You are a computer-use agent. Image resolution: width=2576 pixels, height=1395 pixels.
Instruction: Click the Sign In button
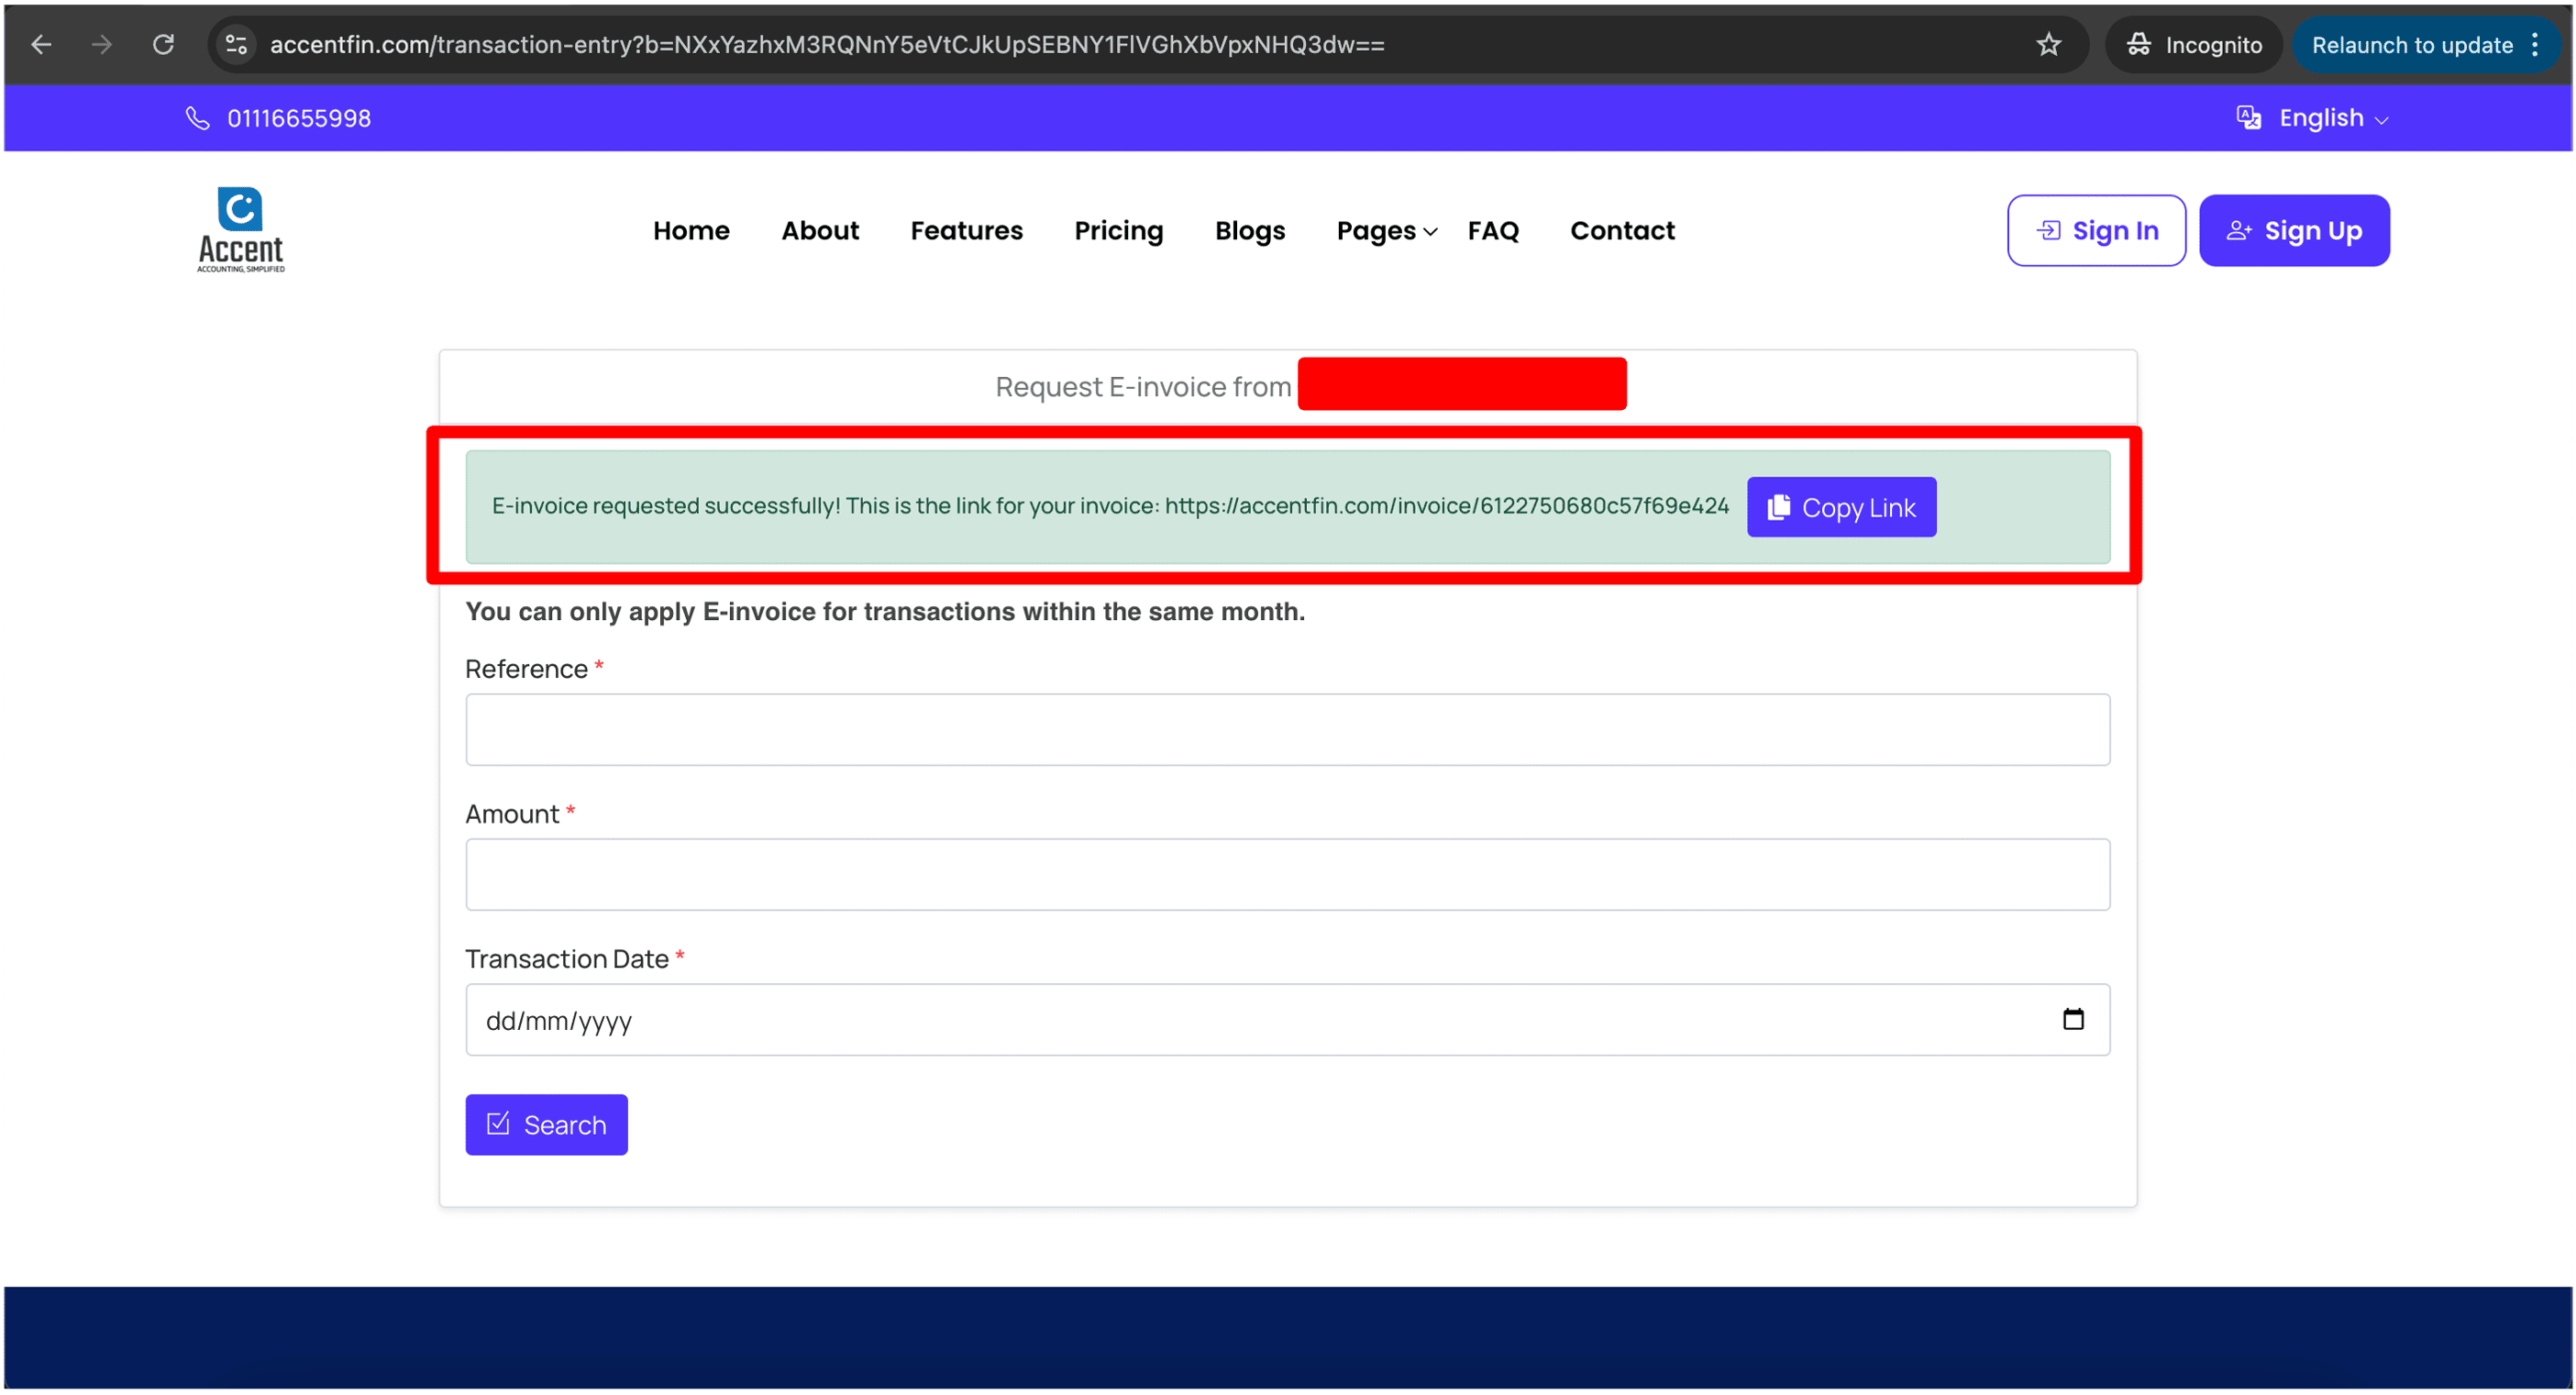[2096, 231]
